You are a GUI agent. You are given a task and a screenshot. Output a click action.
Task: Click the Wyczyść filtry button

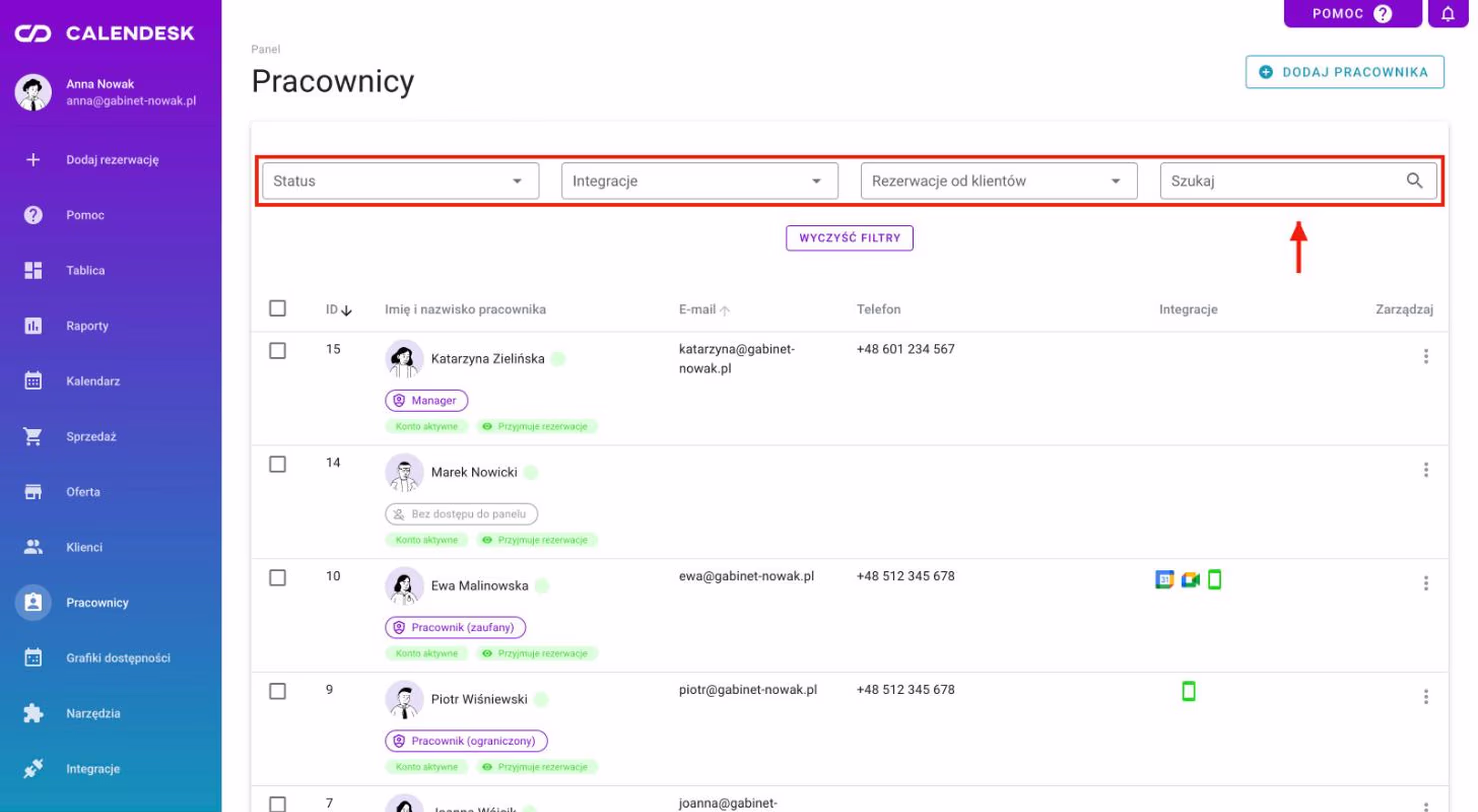[850, 238]
